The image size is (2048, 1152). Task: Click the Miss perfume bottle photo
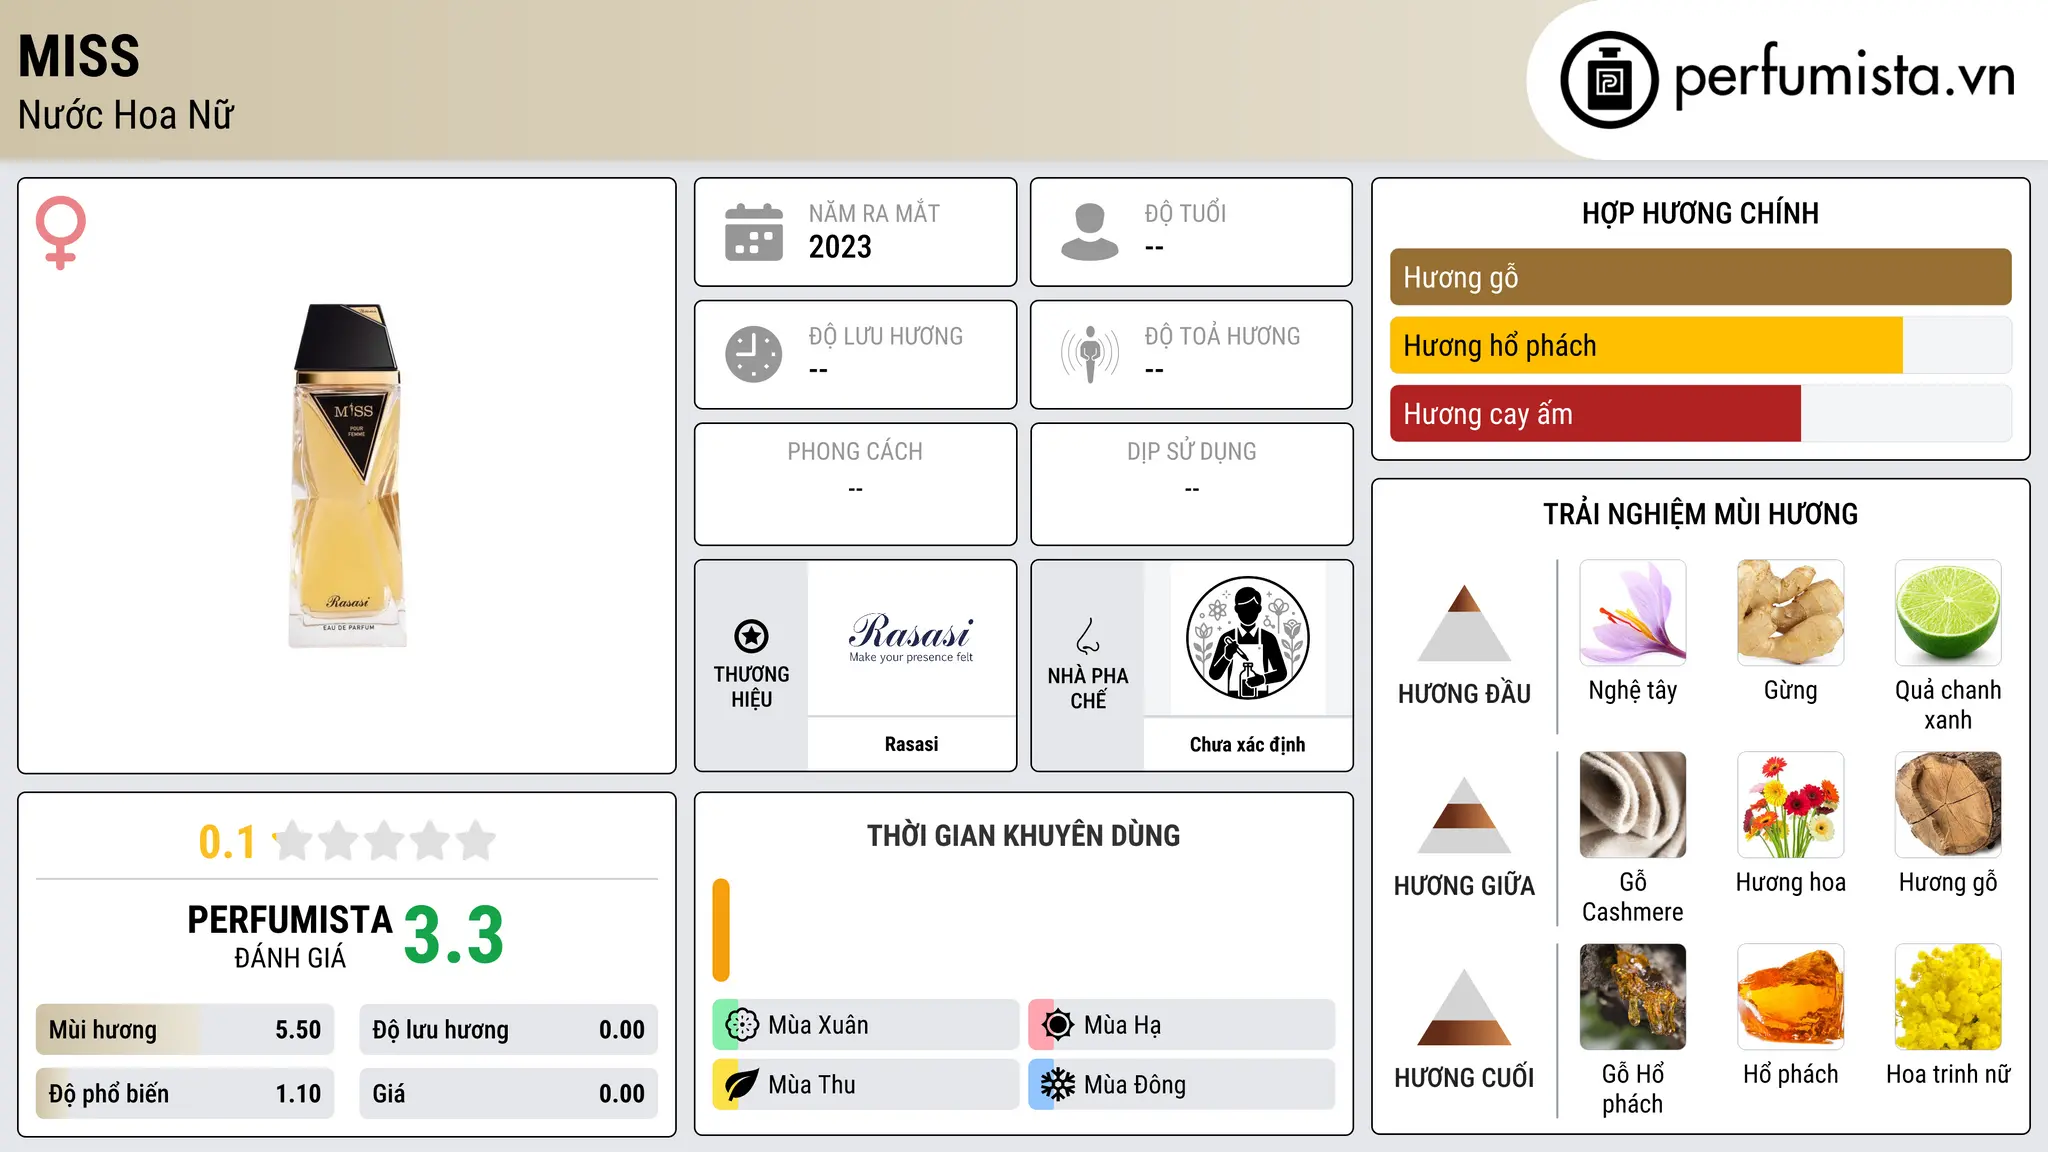[x=347, y=476]
